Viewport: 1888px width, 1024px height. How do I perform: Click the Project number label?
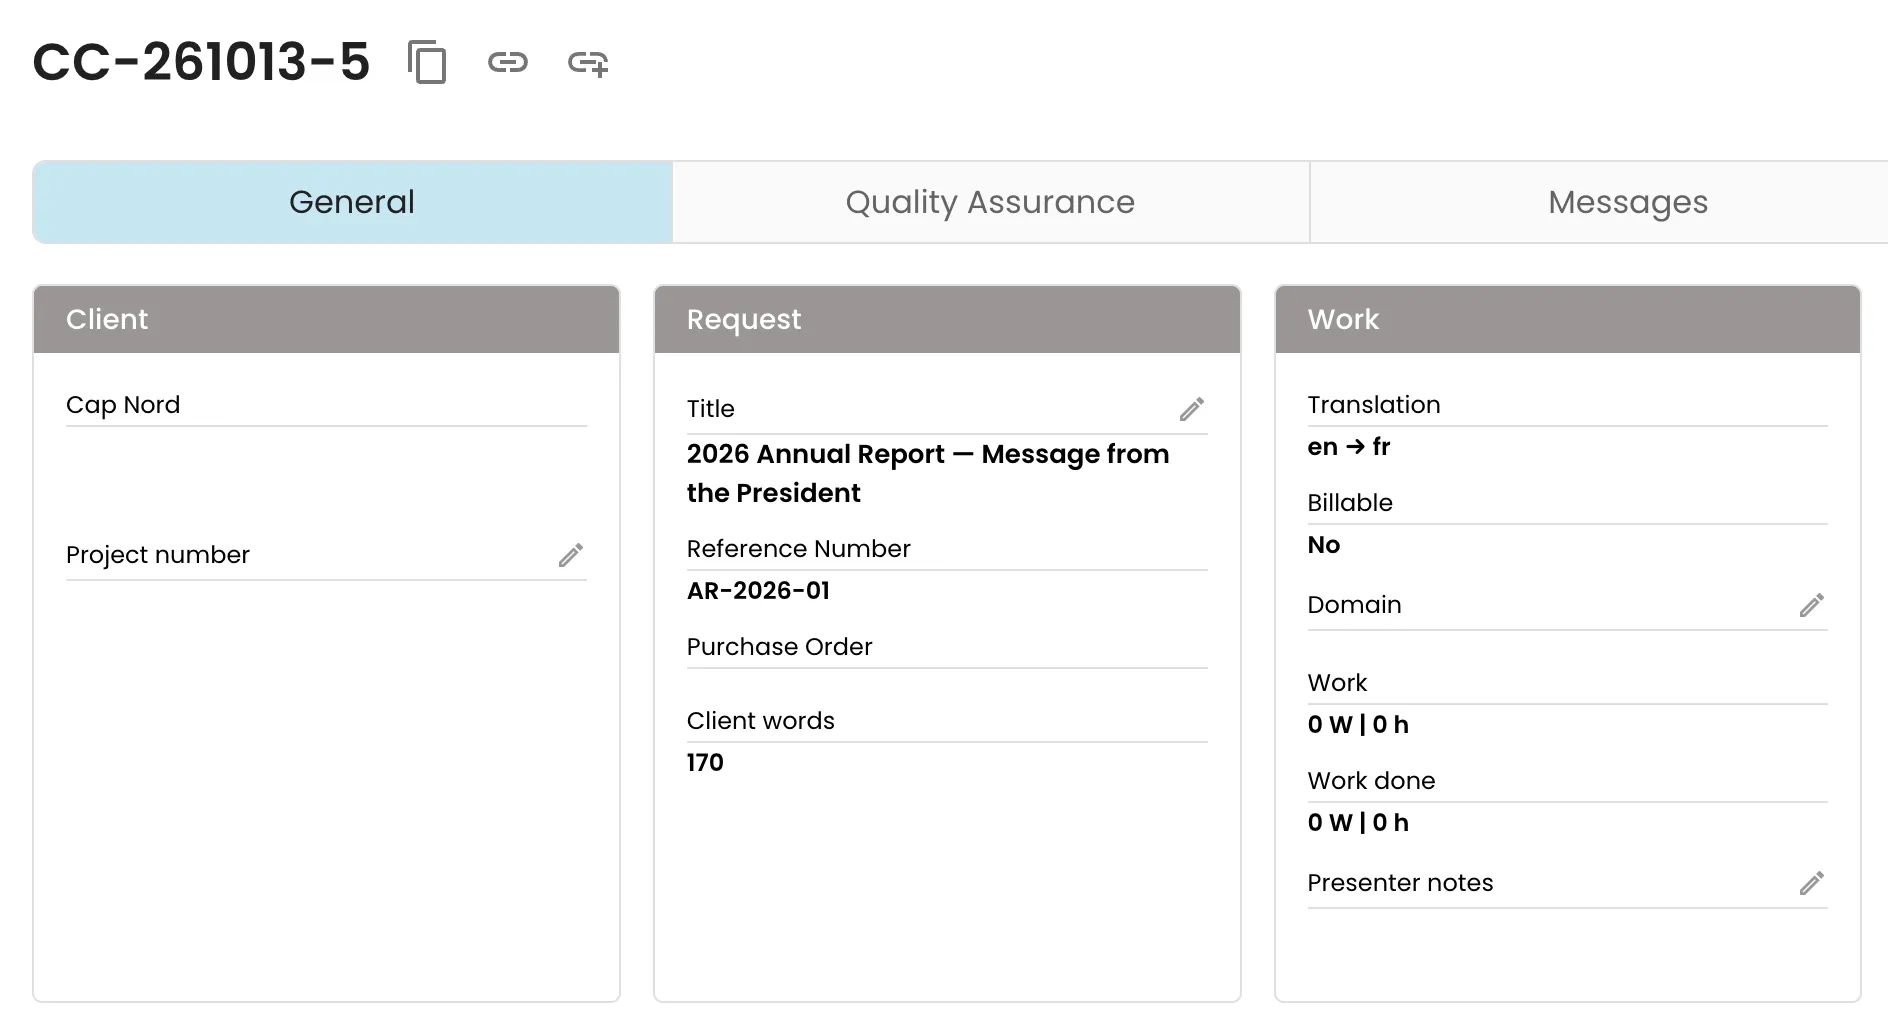158,555
